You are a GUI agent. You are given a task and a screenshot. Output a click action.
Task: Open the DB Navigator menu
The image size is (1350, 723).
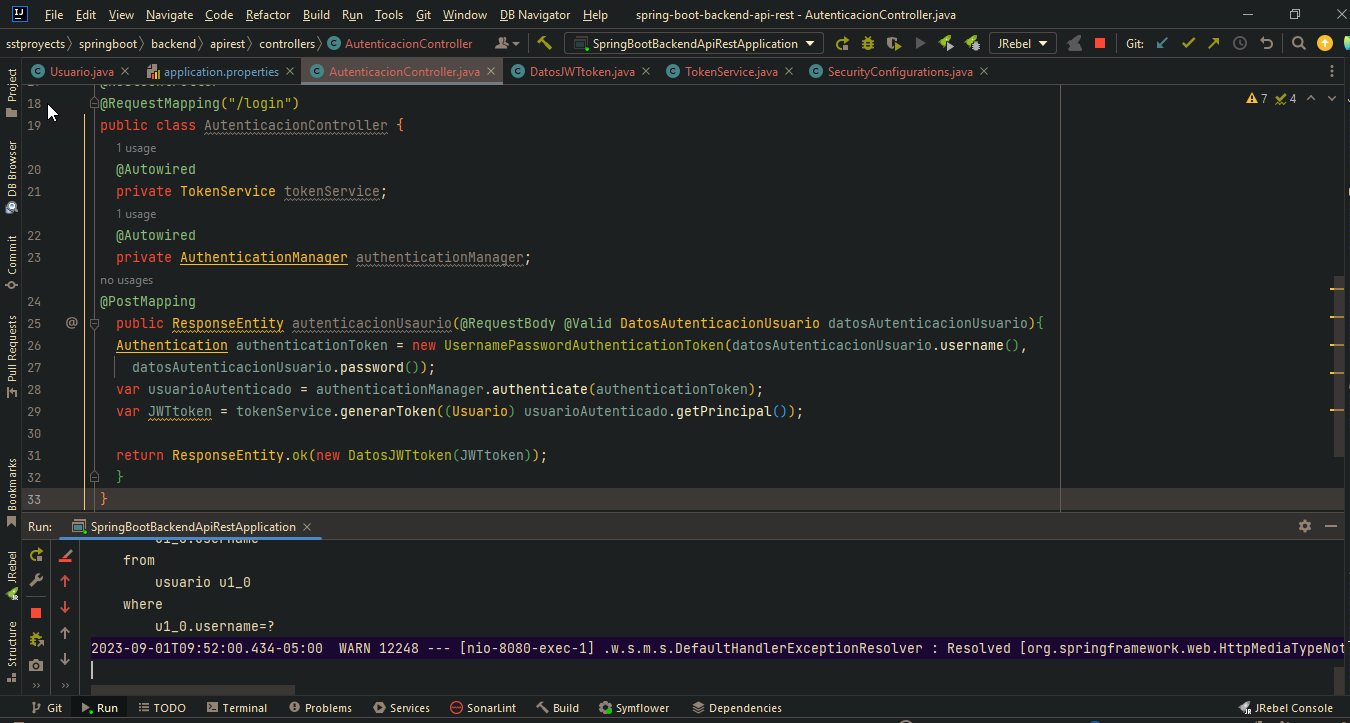[x=535, y=15]
